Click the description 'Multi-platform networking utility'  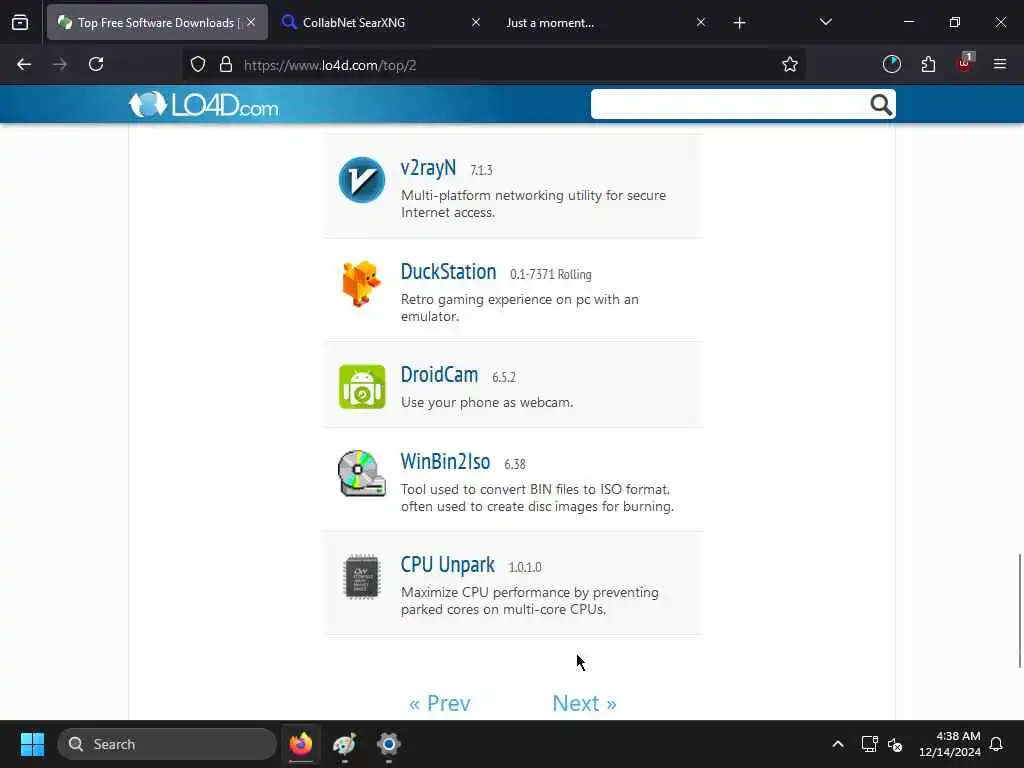point(533,204)
